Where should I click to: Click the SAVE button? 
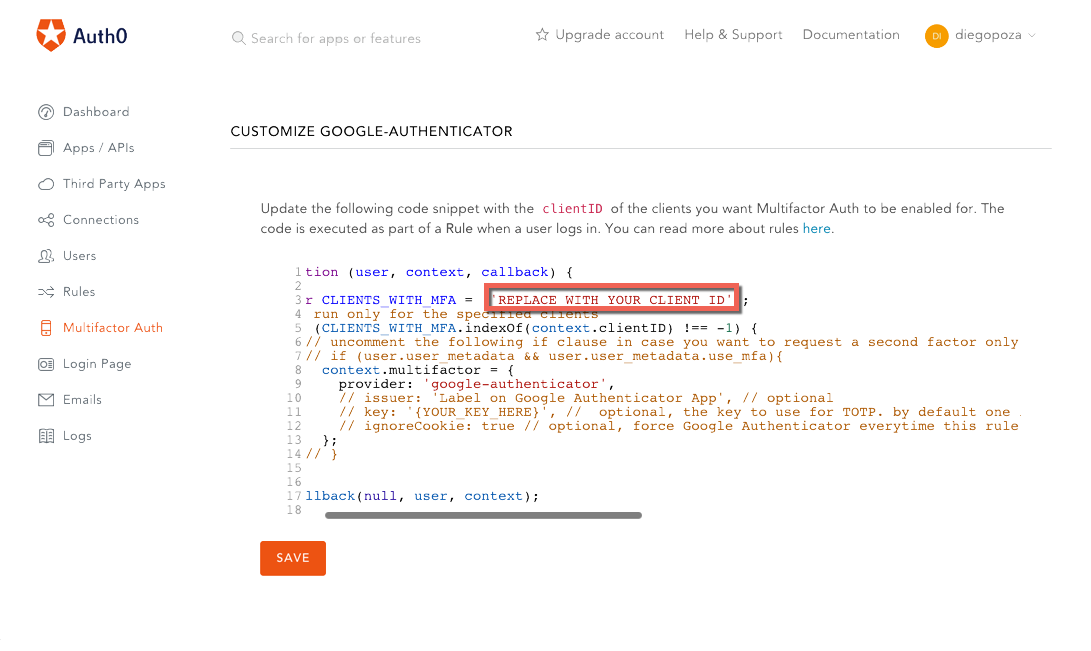tap(293, 558)
